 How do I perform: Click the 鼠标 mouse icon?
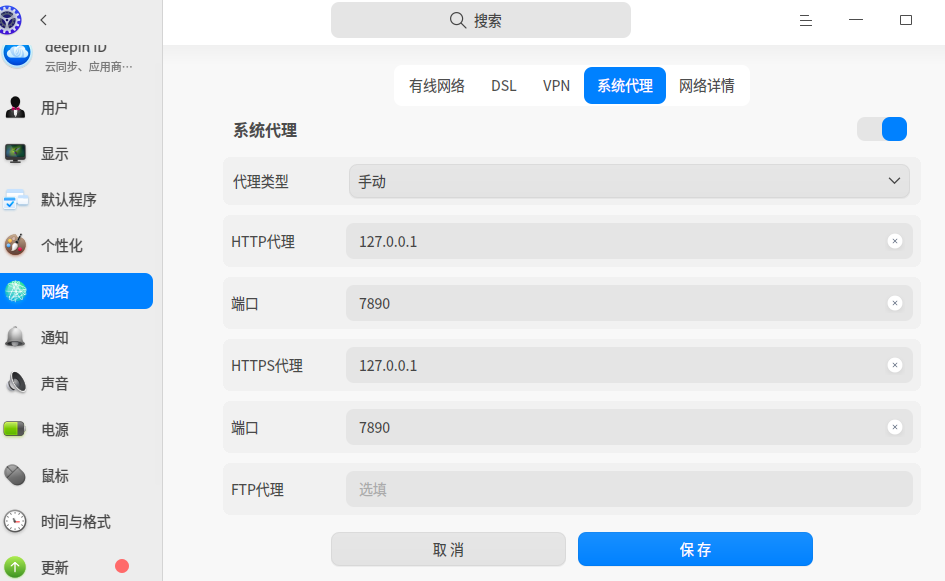tap(15, 476)
